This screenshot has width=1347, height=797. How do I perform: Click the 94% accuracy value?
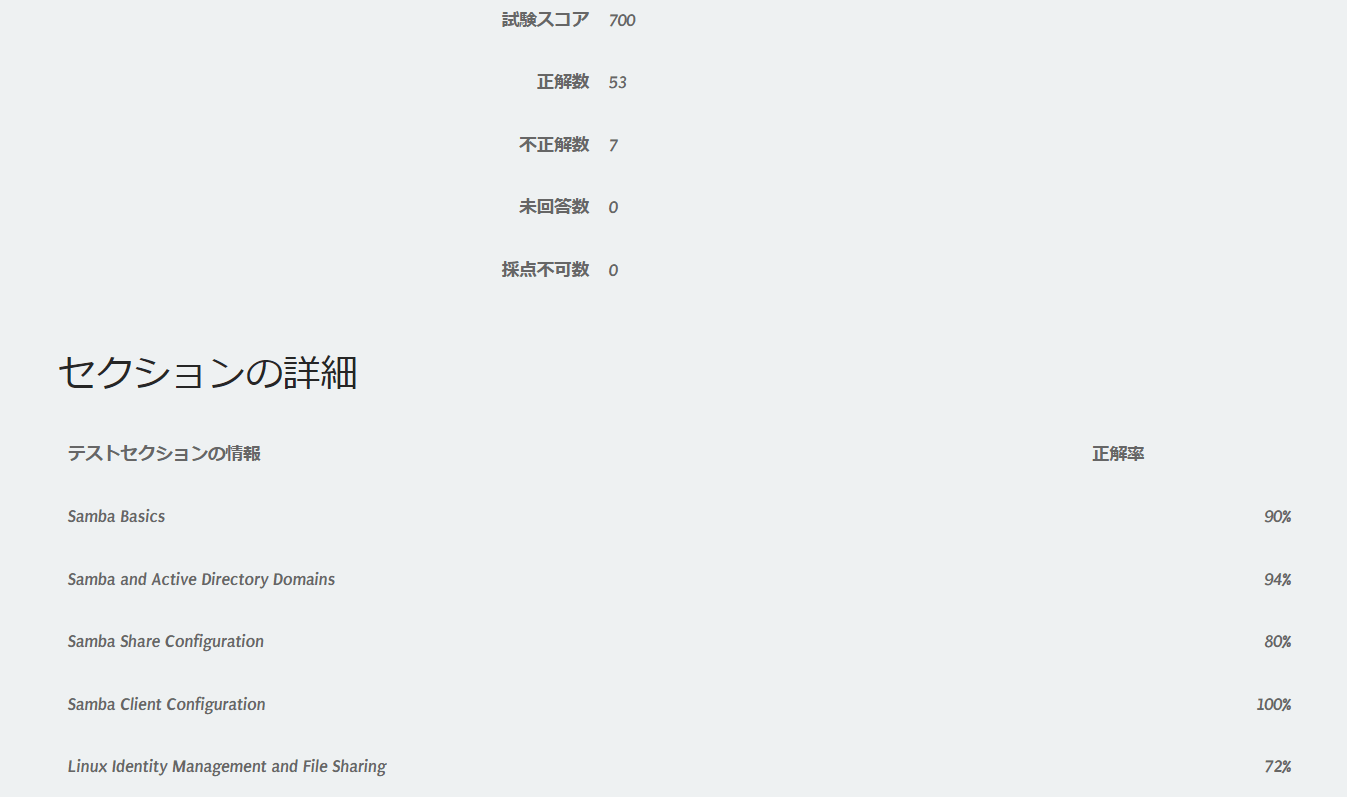click(1277, 580)
